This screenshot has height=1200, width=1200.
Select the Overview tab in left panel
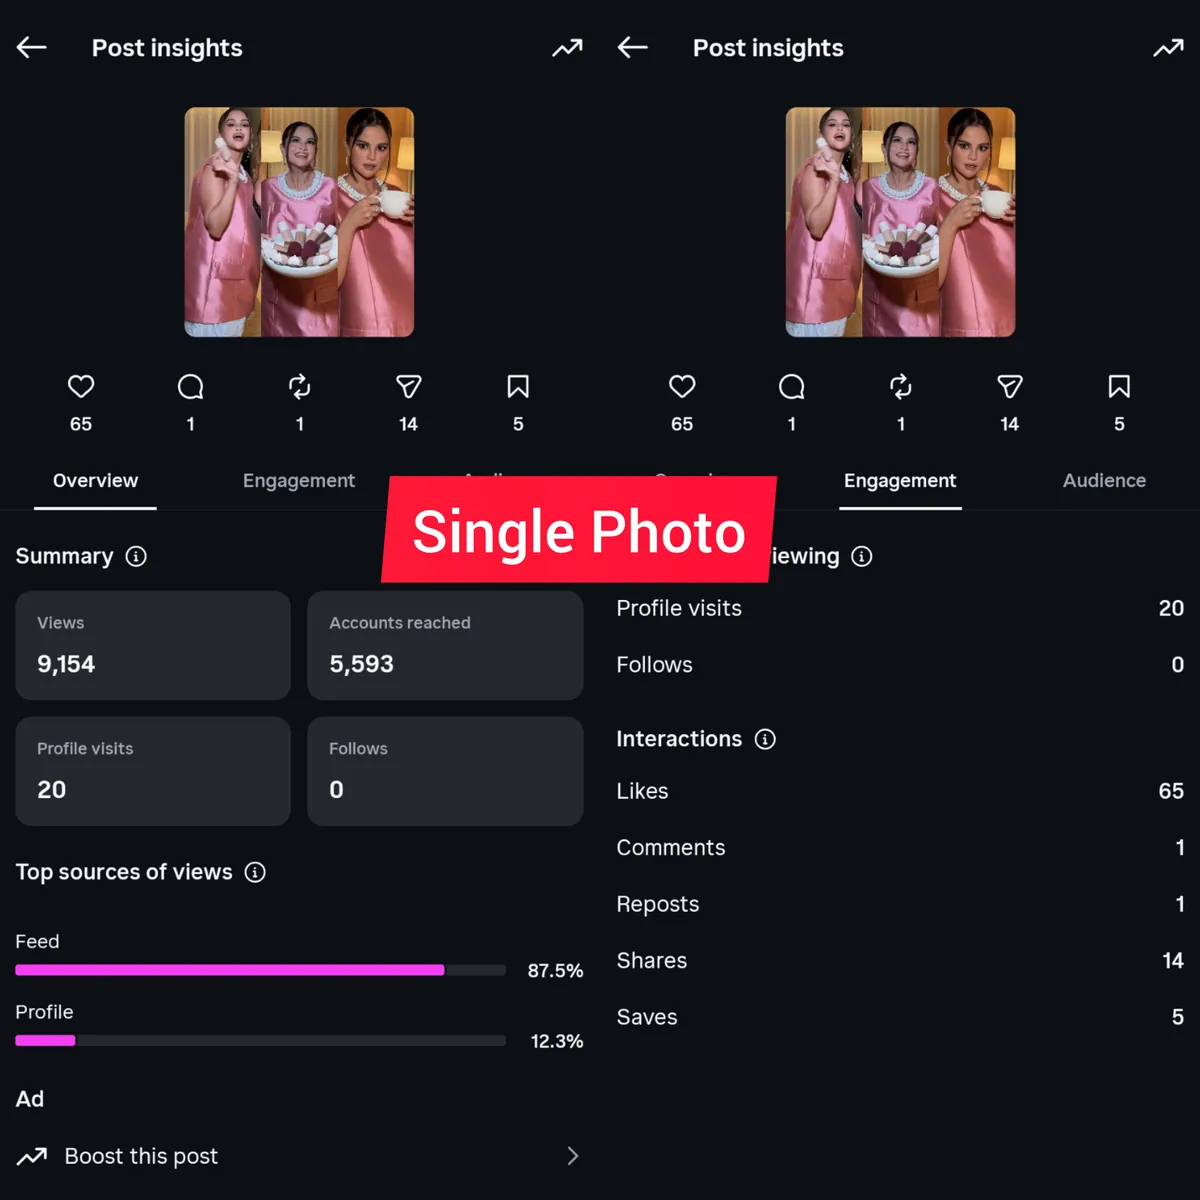95,481
